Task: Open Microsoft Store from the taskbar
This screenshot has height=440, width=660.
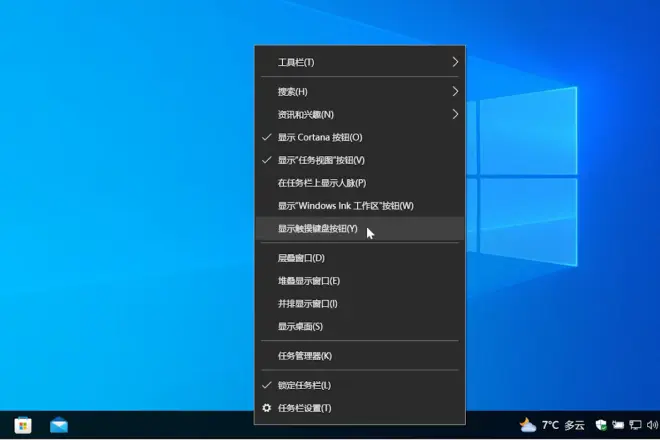Action: (x=23, y=425)
